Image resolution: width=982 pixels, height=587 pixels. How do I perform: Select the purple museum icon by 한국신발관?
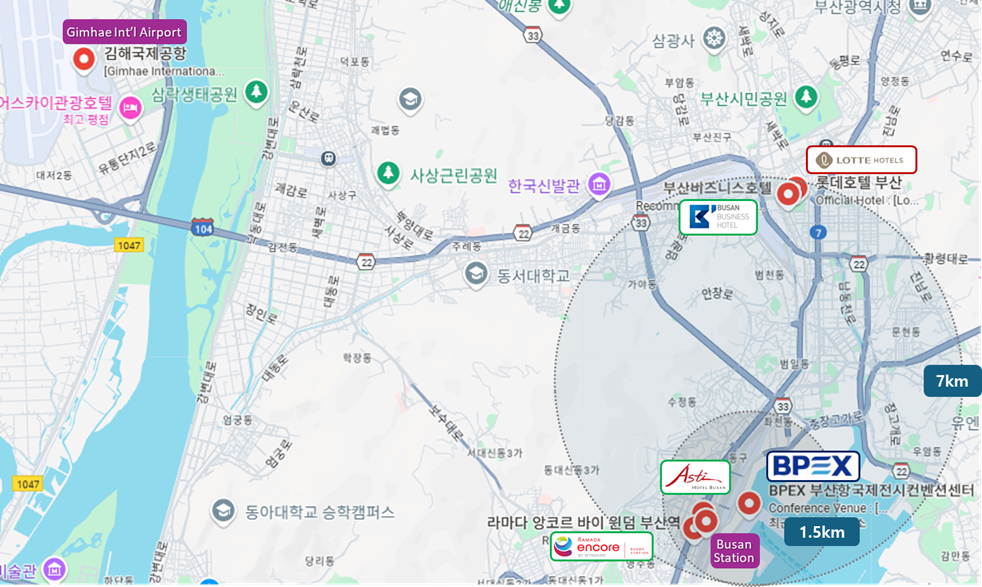pyautogui.click(x=599, y=185)
